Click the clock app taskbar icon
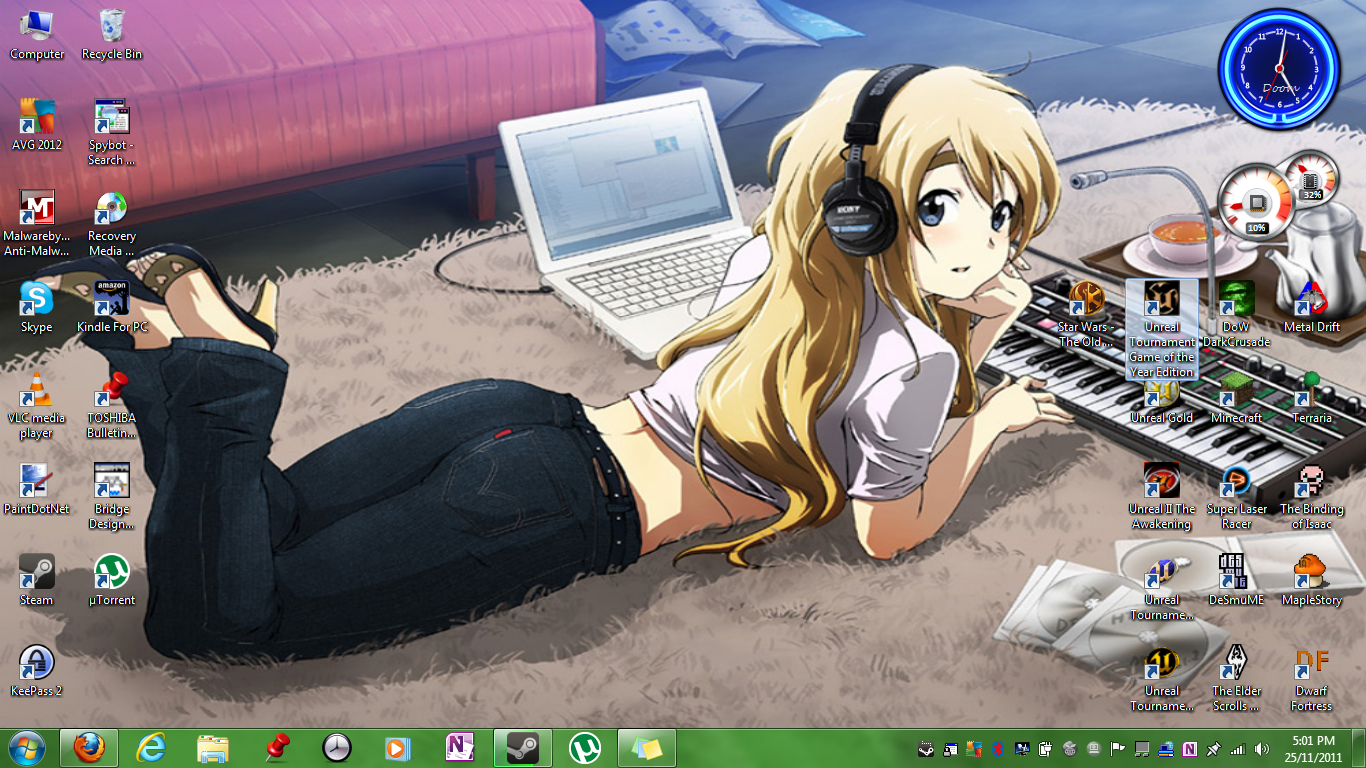Viewport: 1366px width, 768px height. point(338,748)
